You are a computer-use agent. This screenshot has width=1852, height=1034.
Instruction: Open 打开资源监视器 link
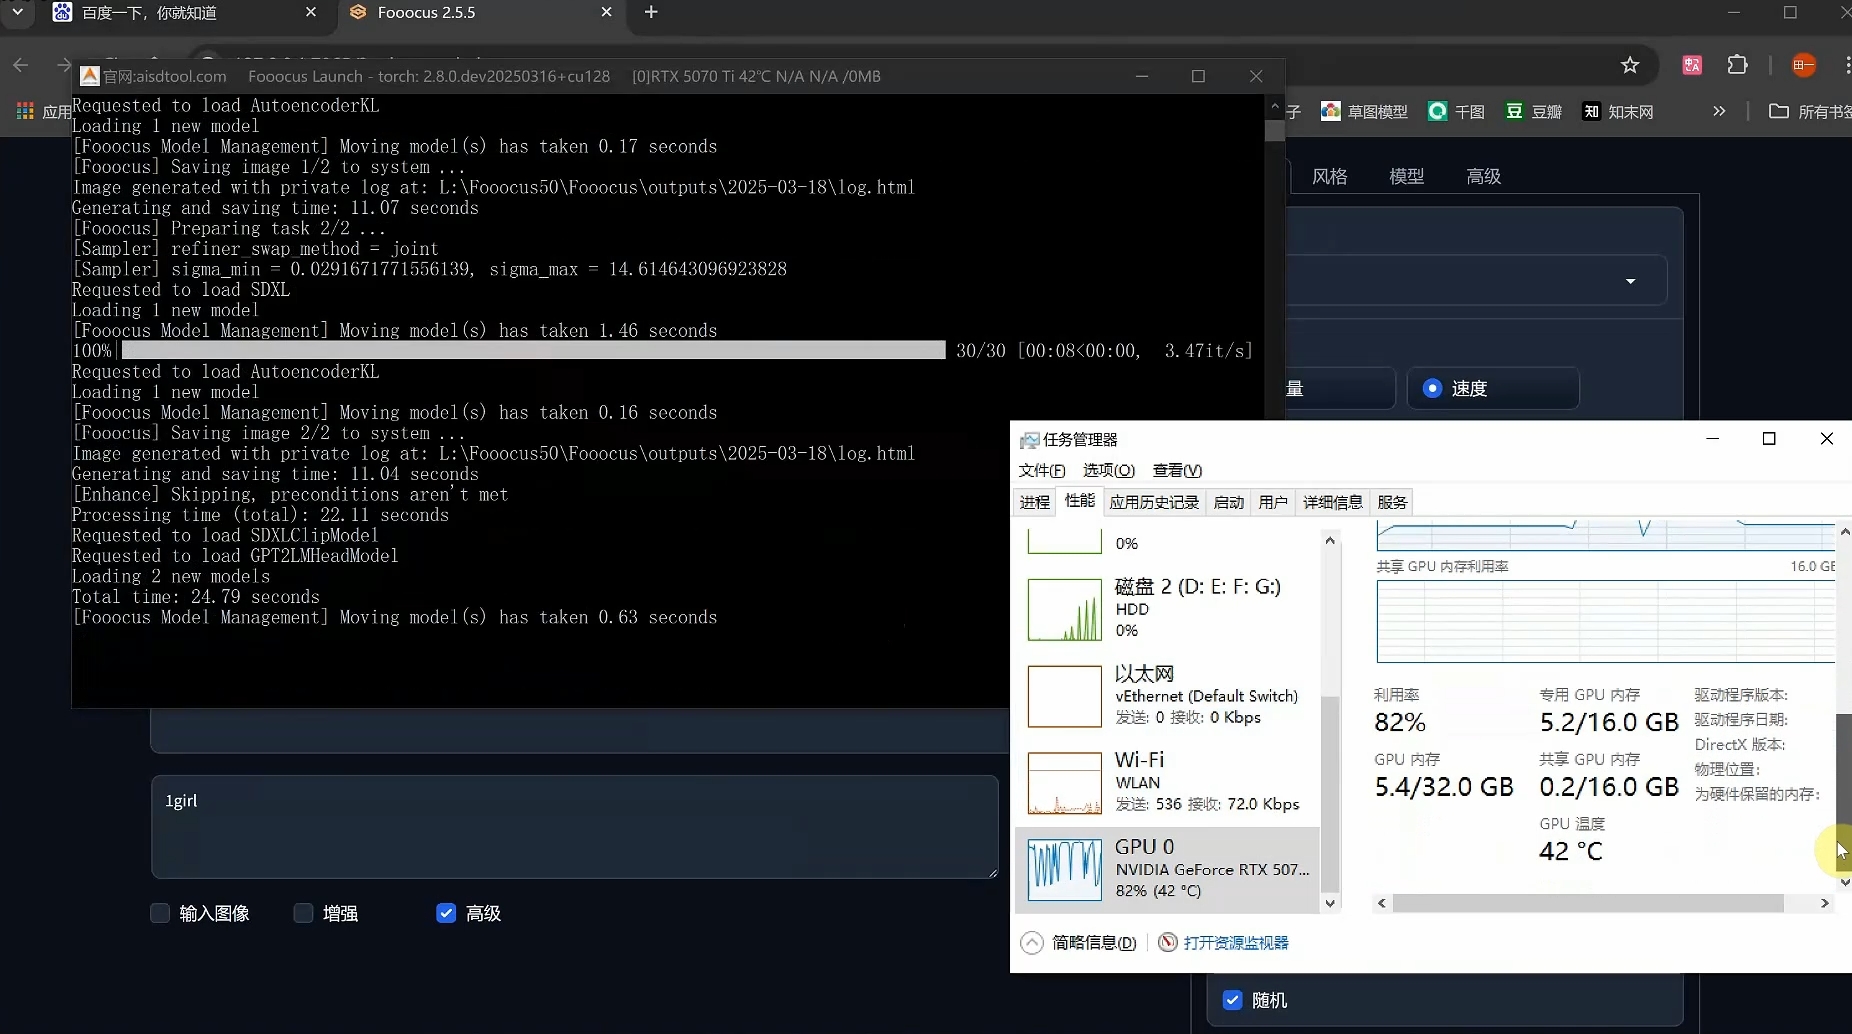pos(1236,943)
